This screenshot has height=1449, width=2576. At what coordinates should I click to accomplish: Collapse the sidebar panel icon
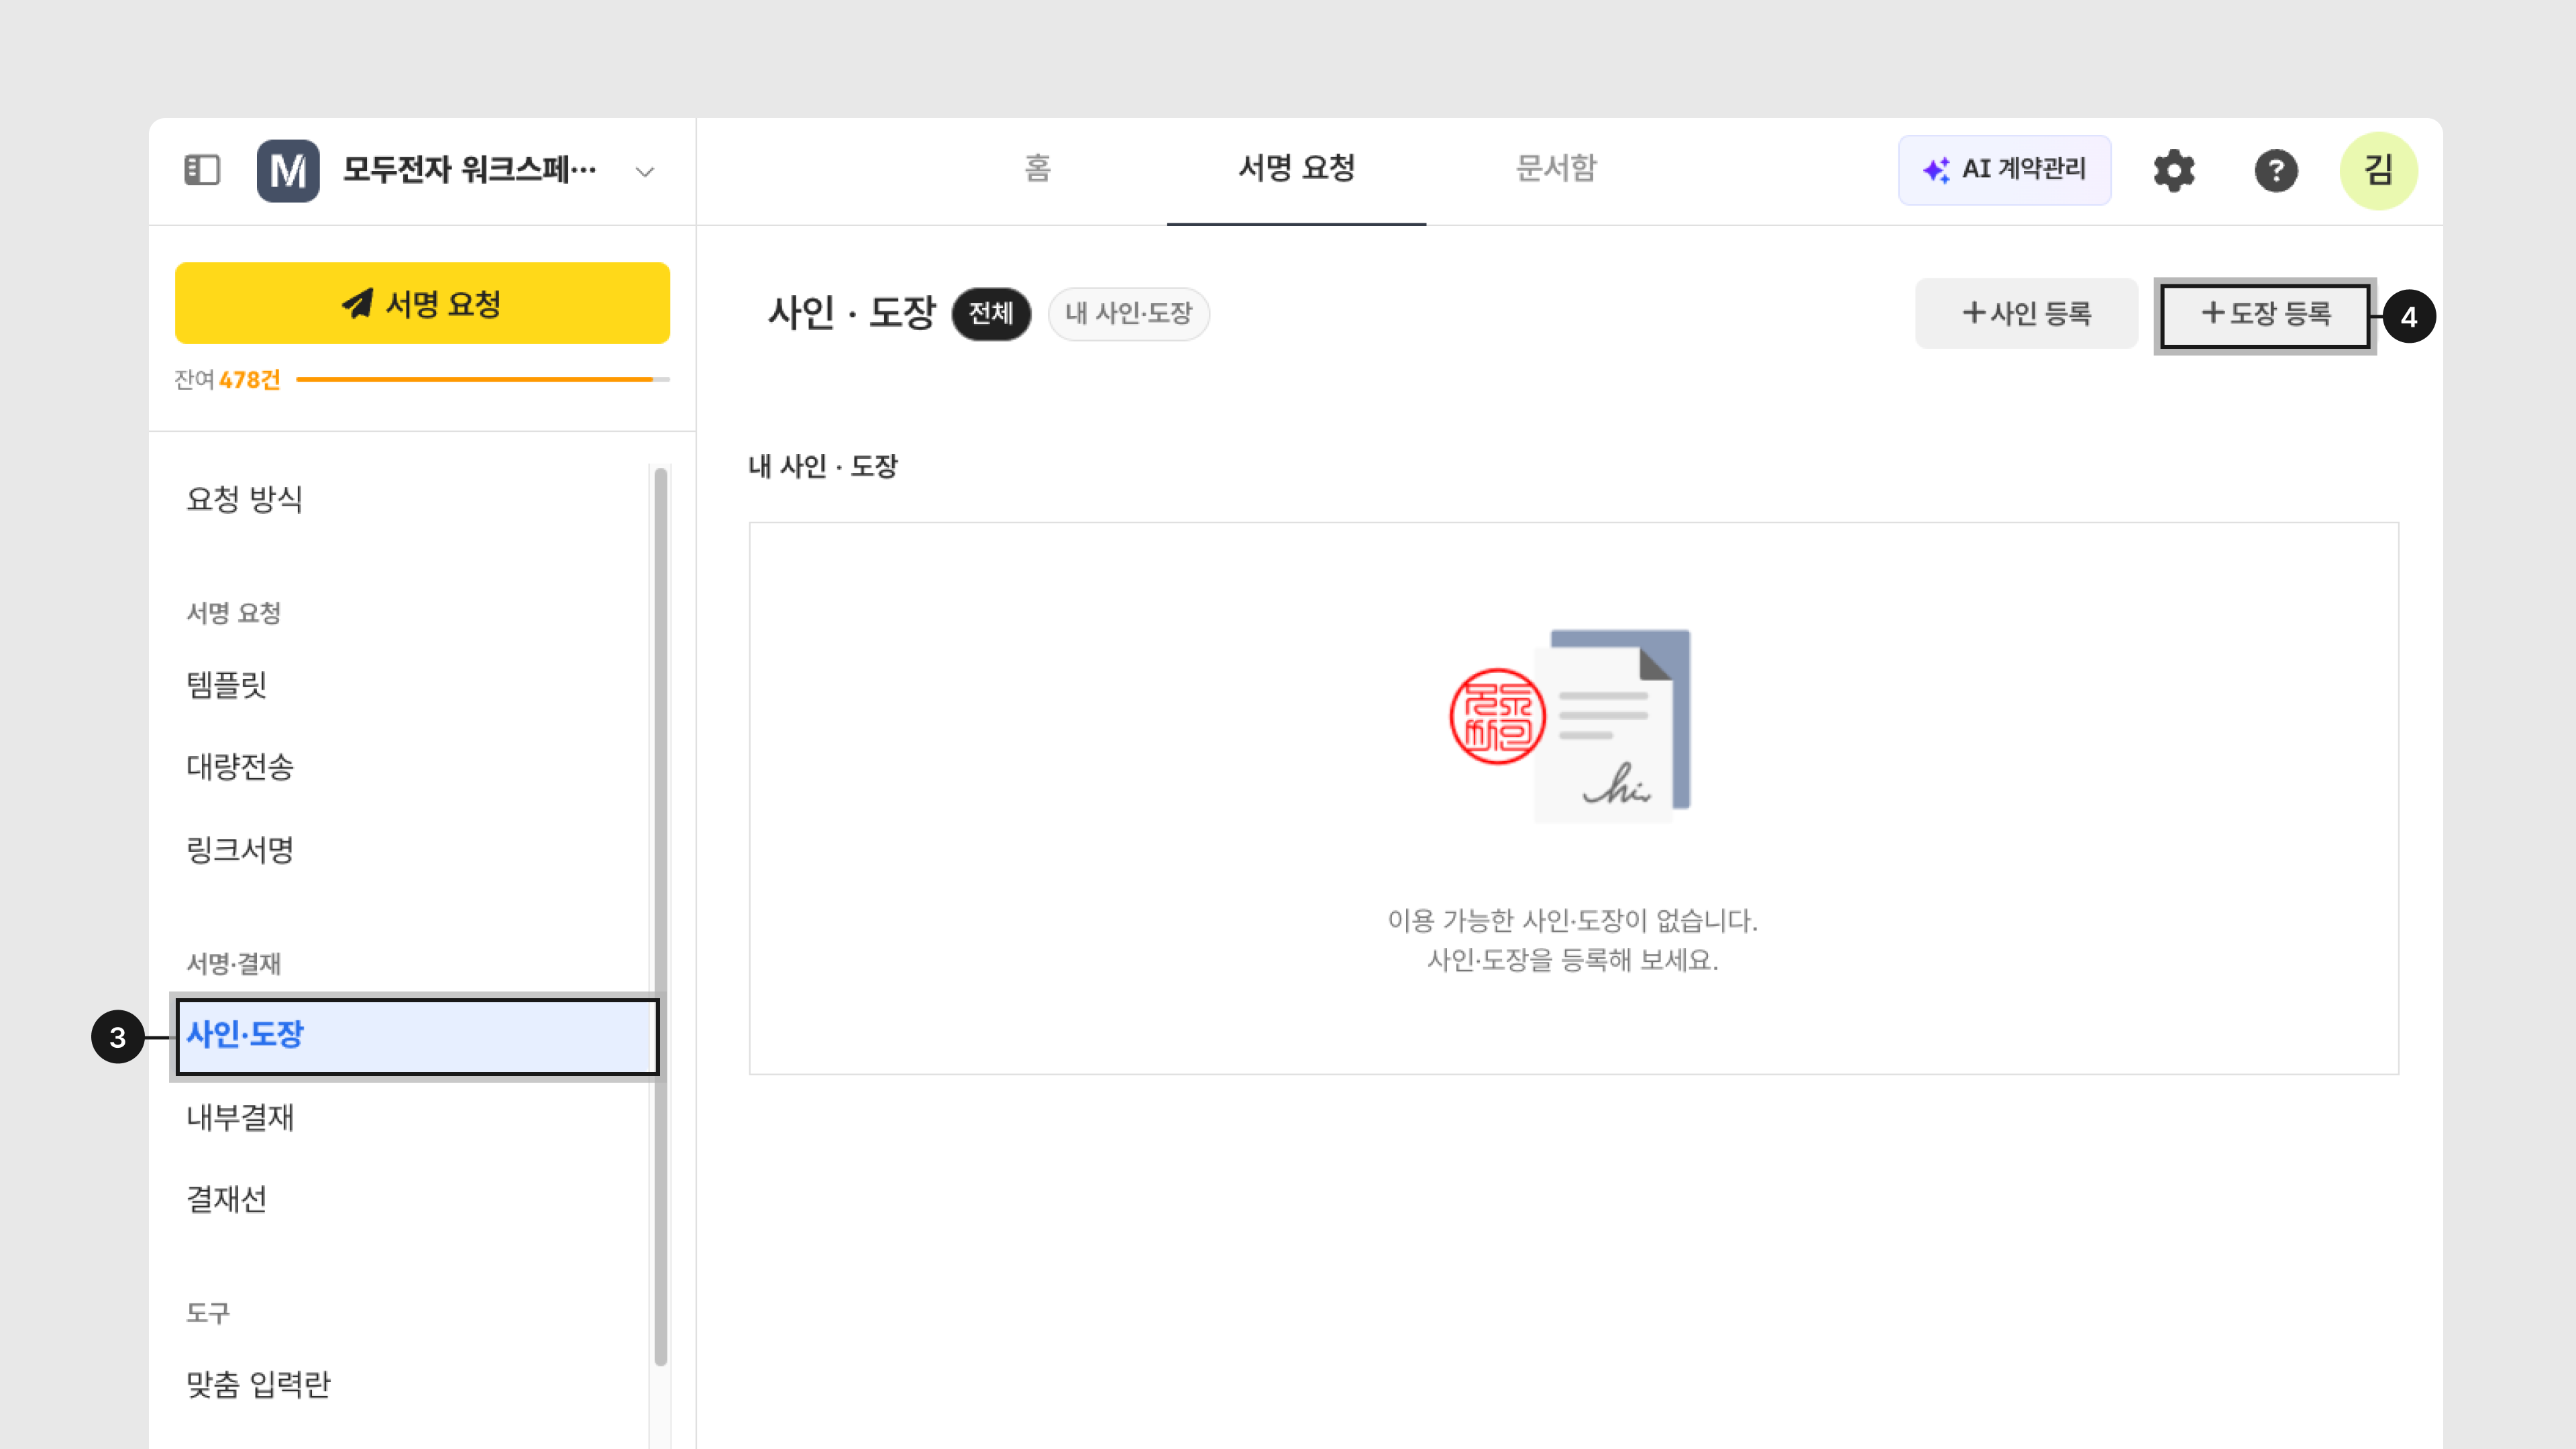(202, 170)
